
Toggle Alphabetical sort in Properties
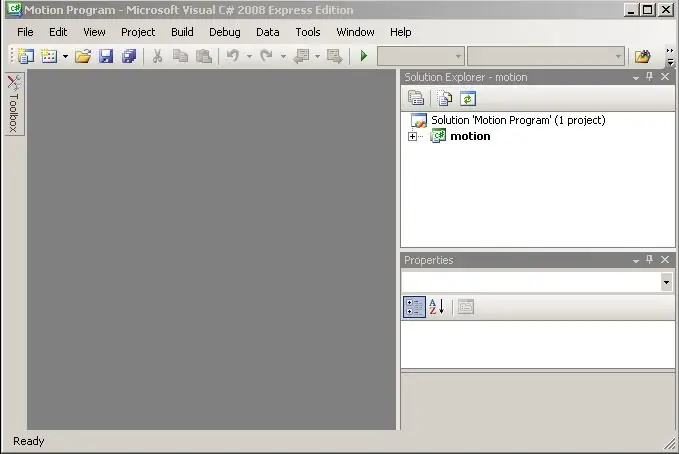(x=436, y=307)
